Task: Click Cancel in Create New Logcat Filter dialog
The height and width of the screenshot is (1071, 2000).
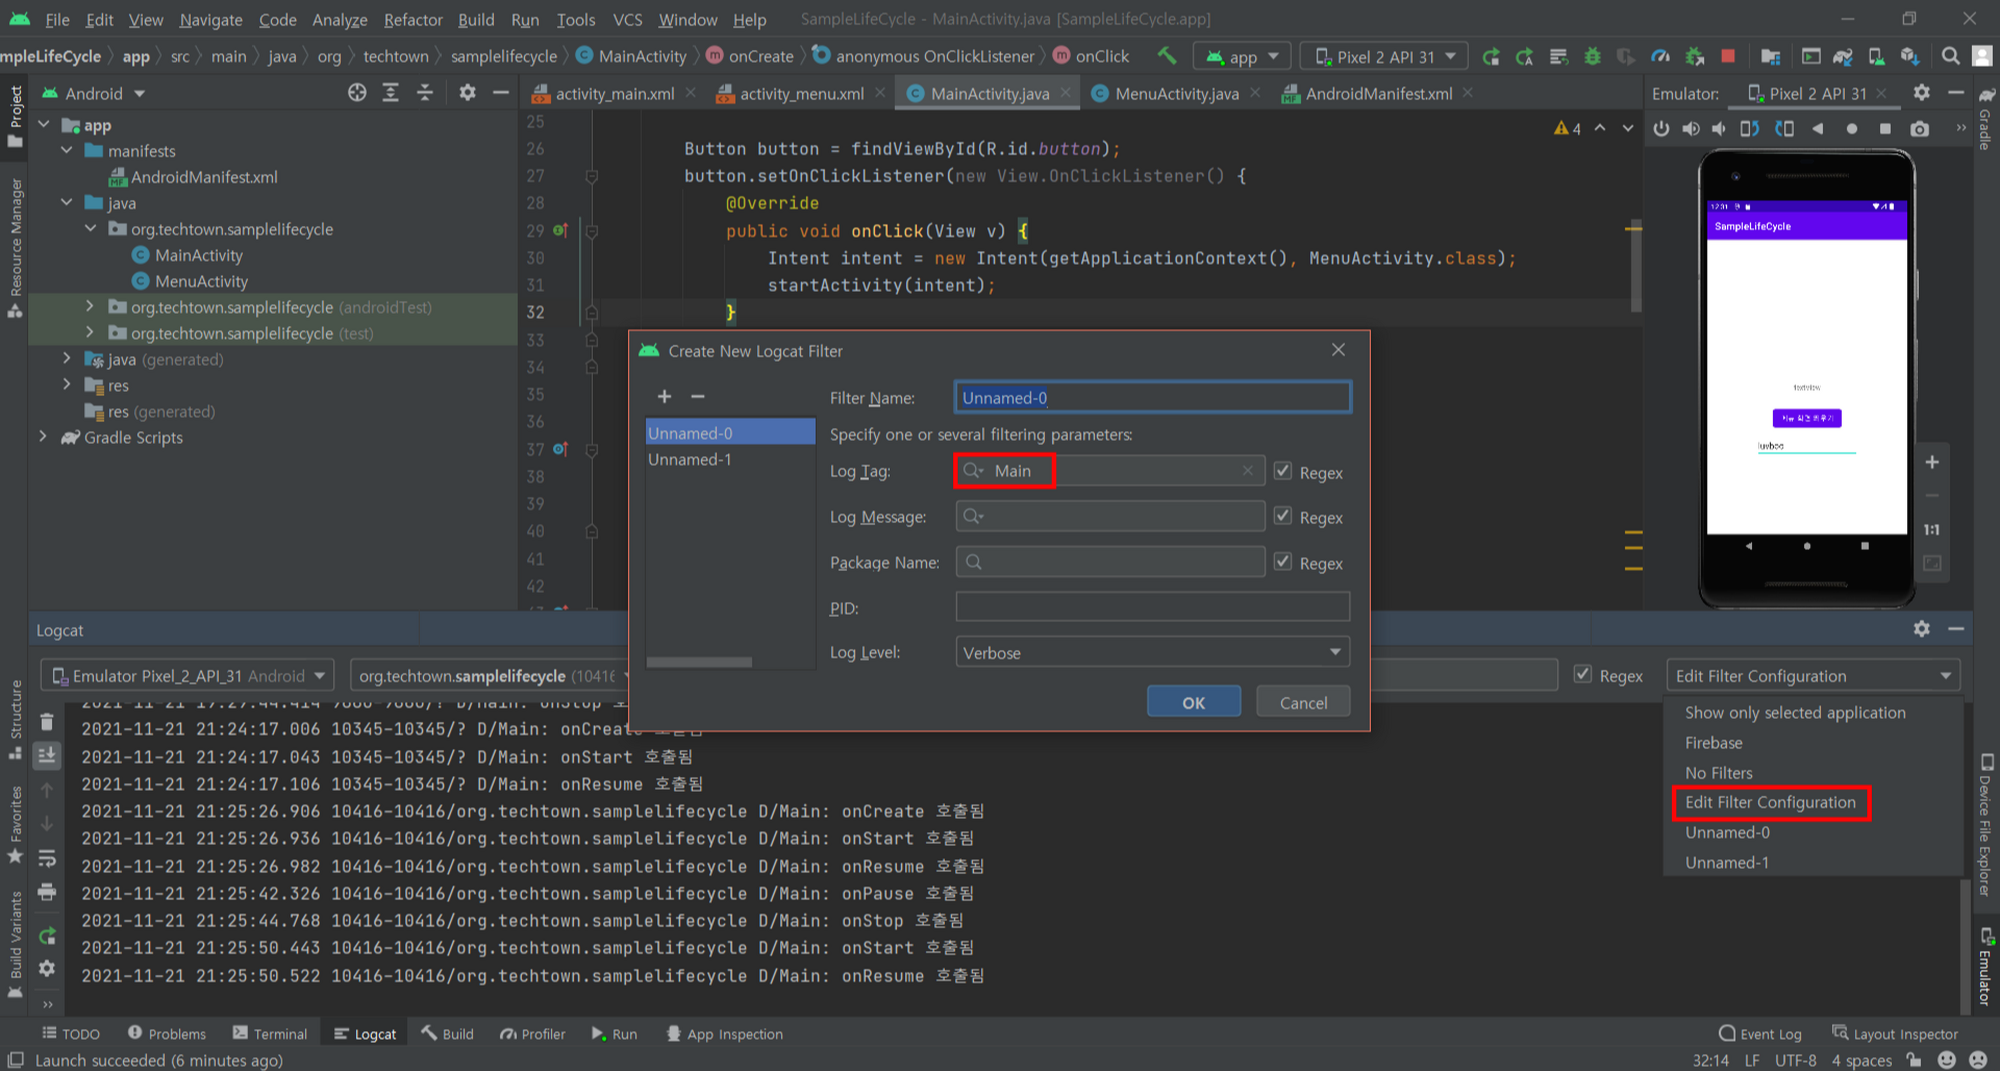Action: click(x=1303, y=702)
